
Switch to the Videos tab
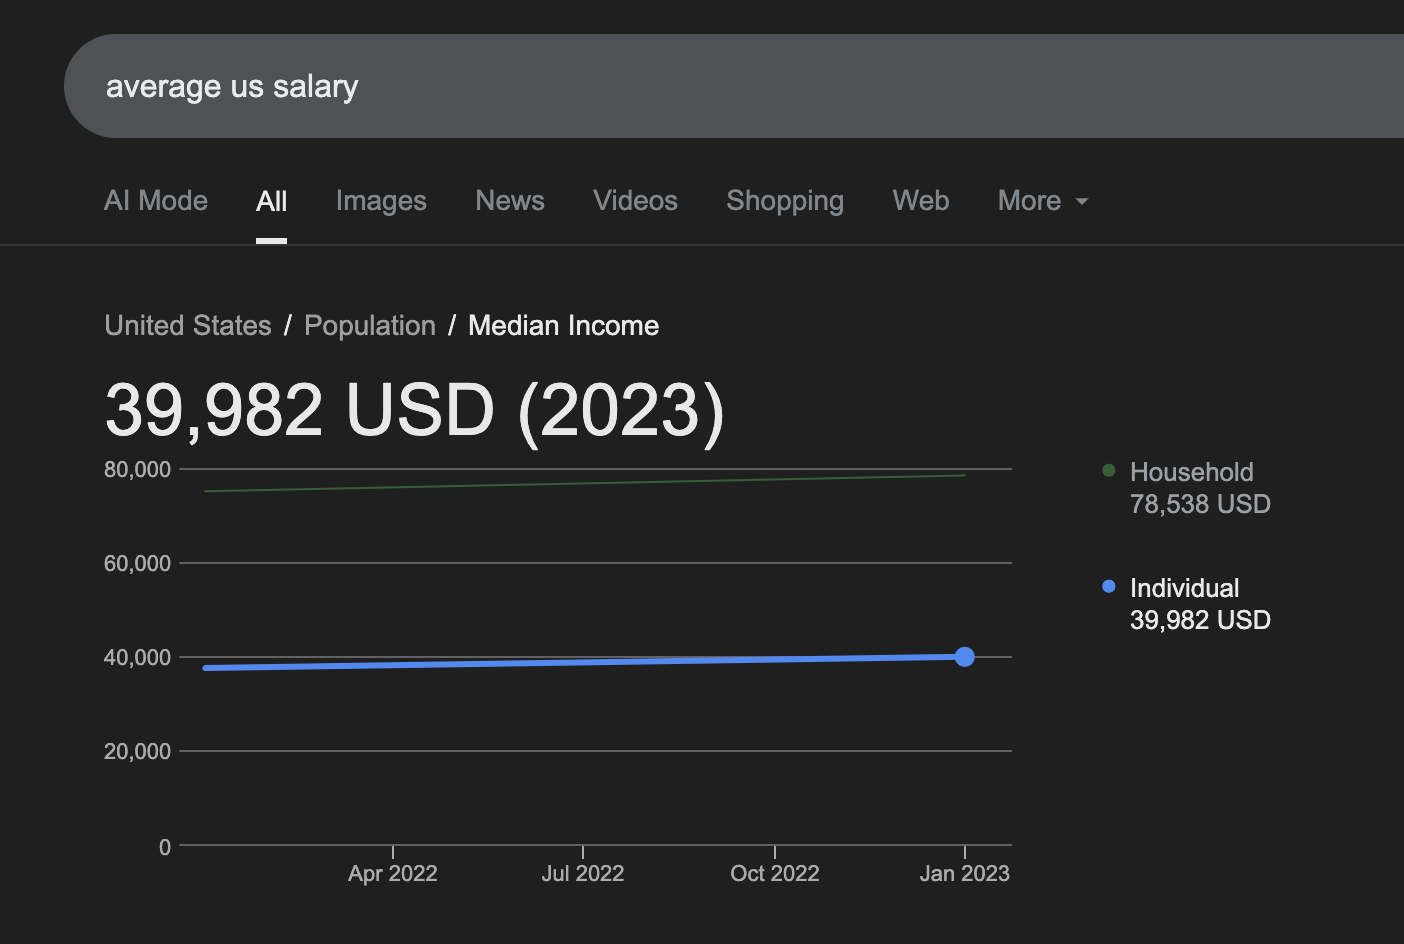click(635, 201)
